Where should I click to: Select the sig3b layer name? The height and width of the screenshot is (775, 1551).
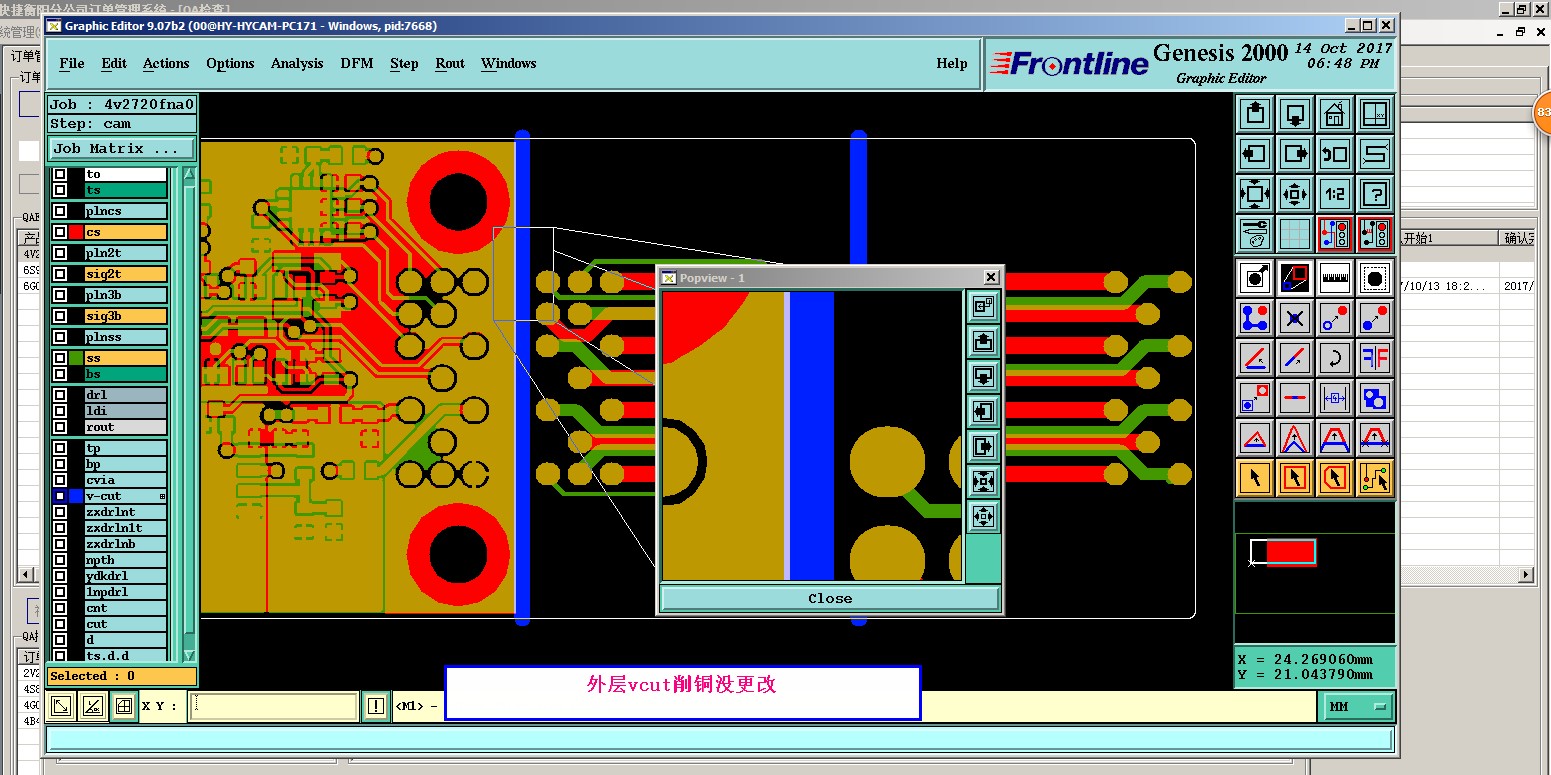[x=126, y=316]
